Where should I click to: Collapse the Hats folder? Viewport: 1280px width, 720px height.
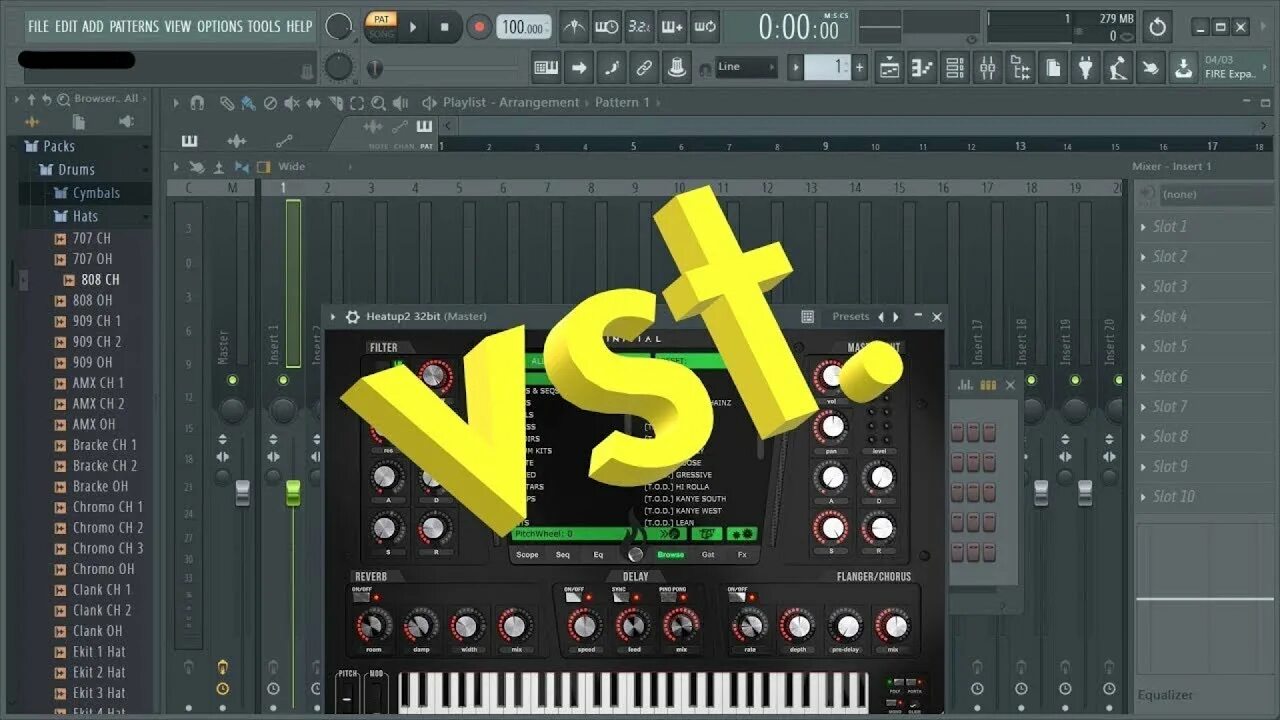pos(76,216)
